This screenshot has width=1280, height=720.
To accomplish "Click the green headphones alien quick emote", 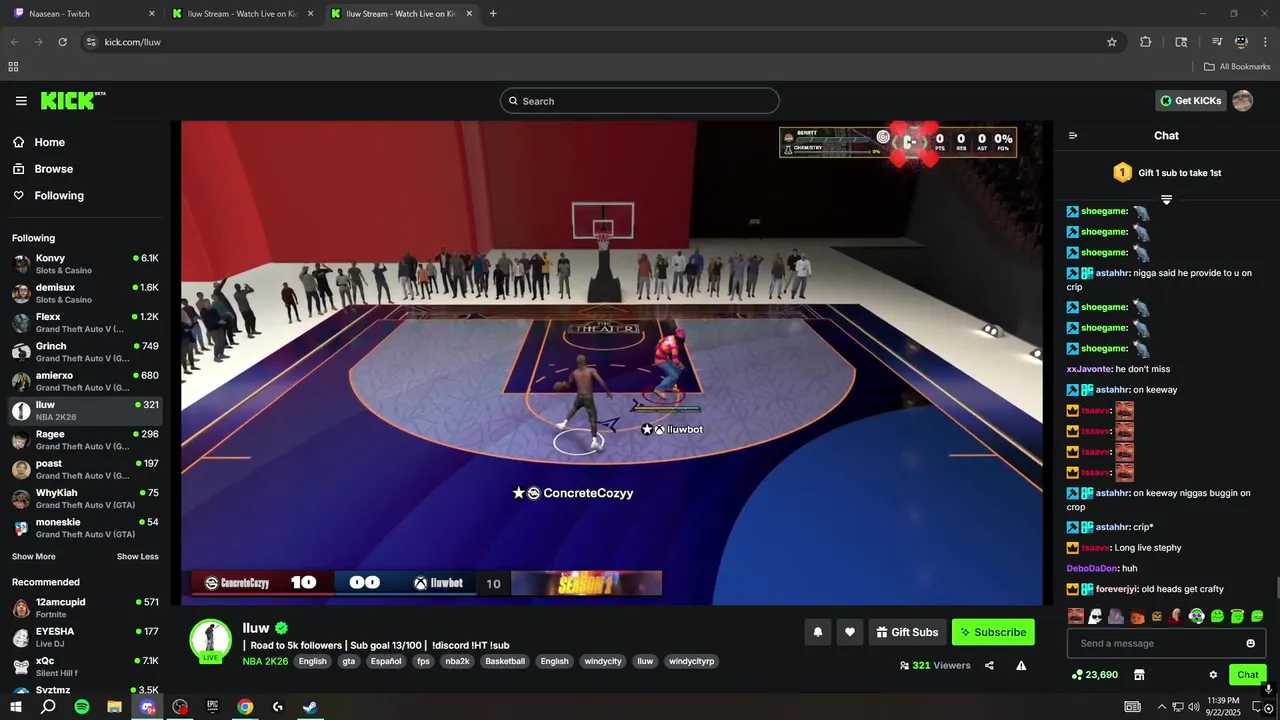I will click(x=1196, y=616).
